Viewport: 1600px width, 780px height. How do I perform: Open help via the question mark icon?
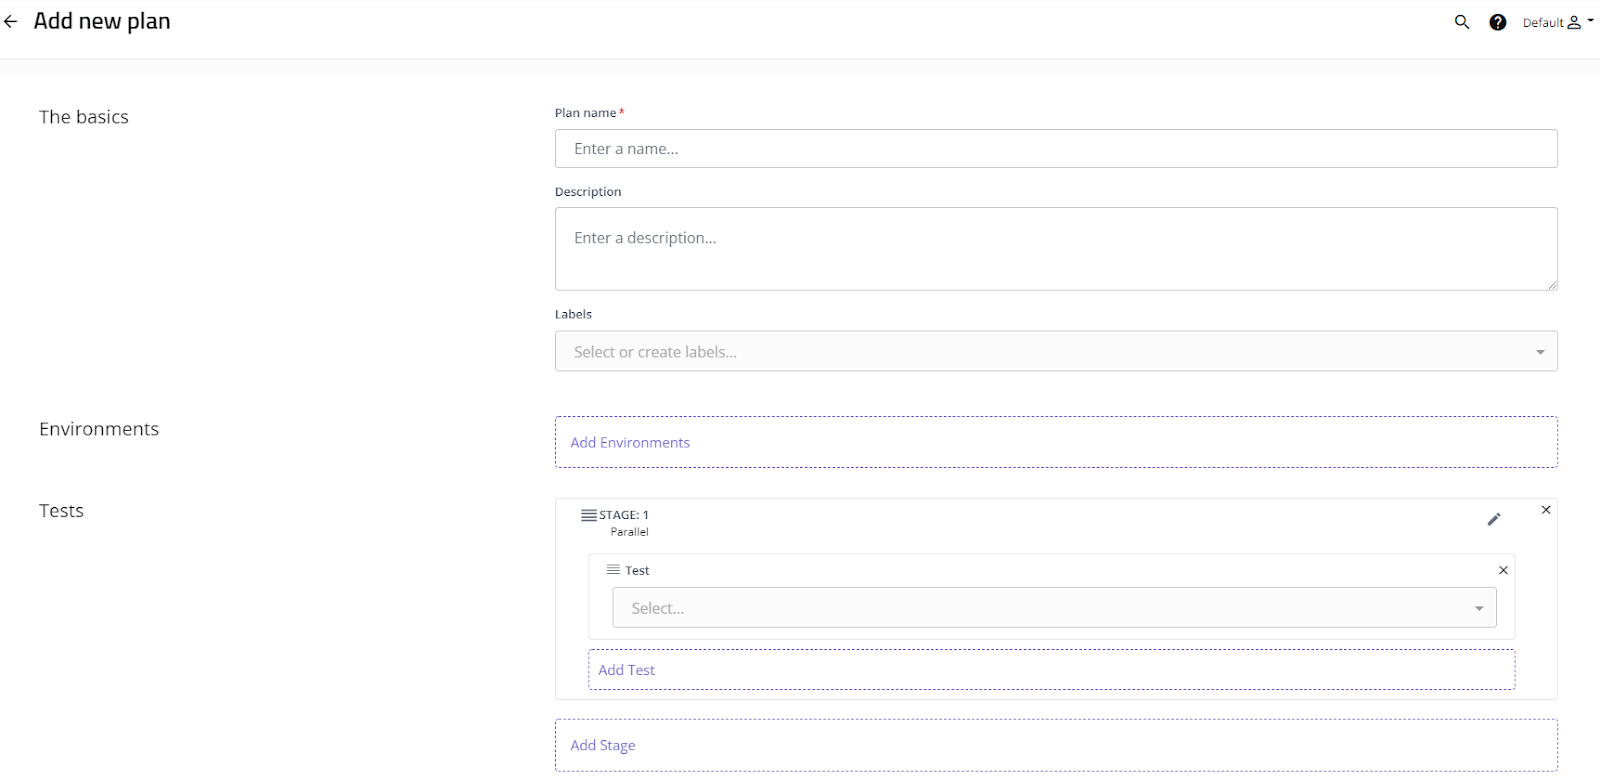pos(1497,22)
